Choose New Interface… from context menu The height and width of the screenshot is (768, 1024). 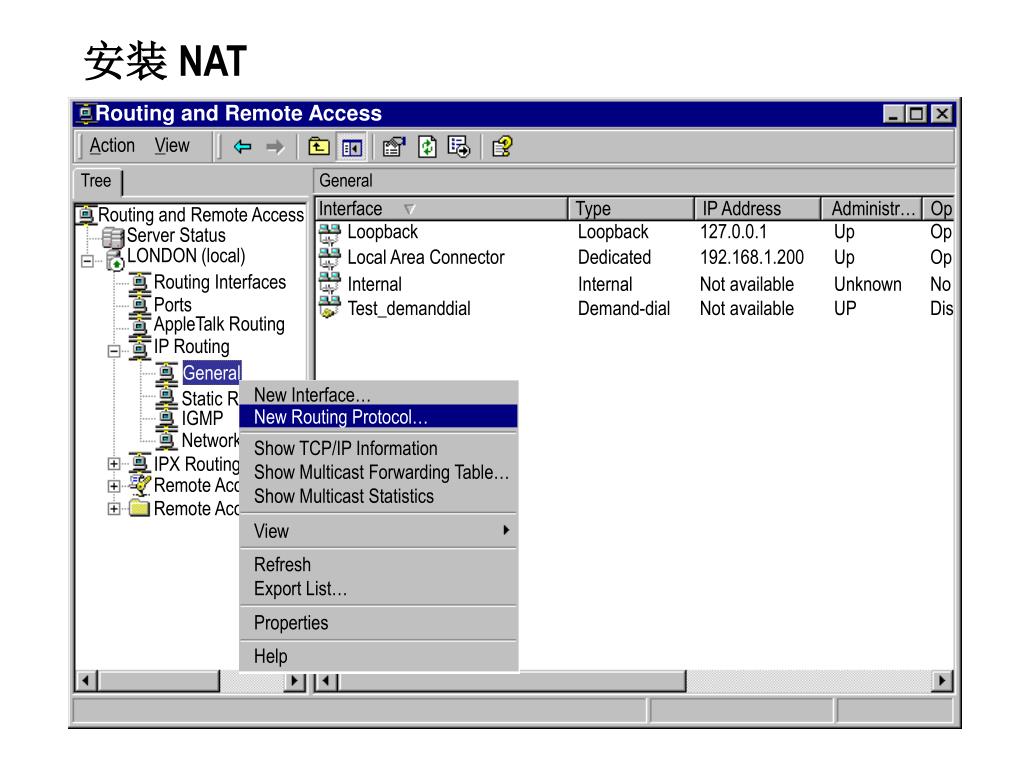378,394
